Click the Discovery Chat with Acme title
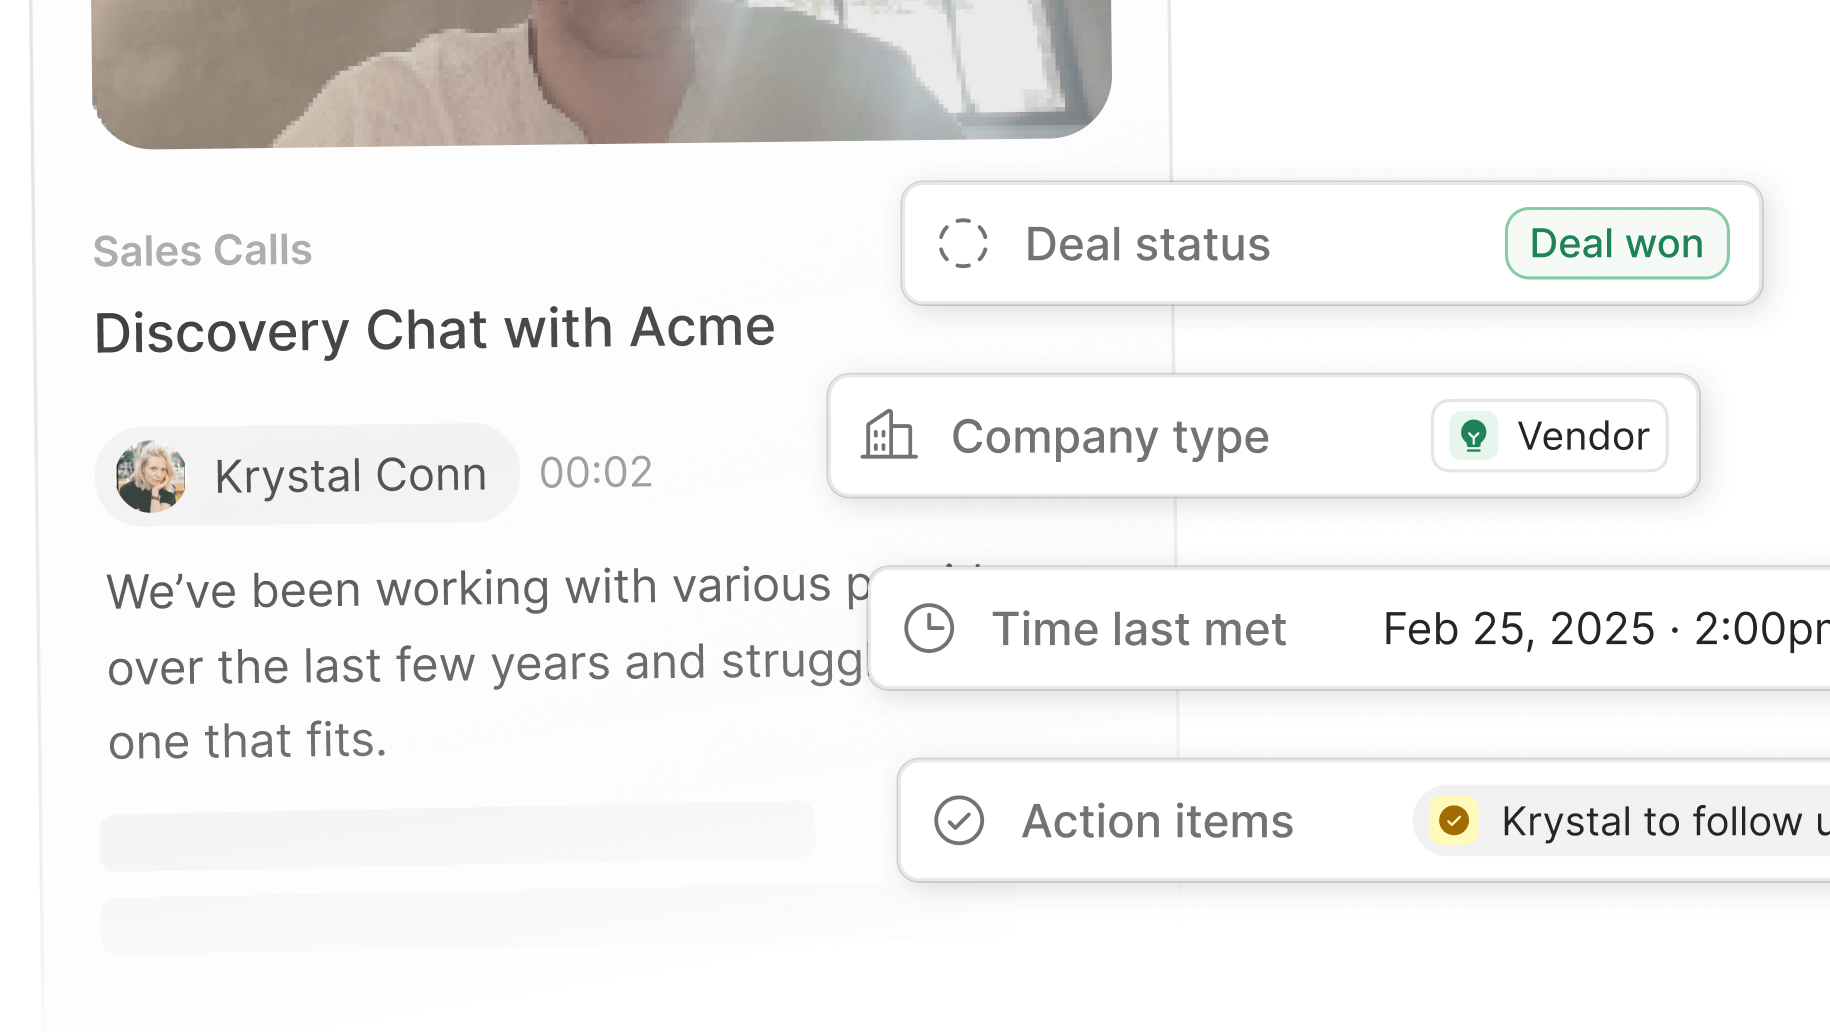The width and height of the screenshot is (1830, 1032). (x=435, y=330)
